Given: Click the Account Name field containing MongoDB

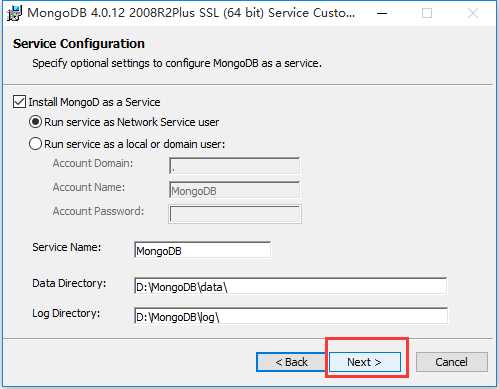Looking at the screenshot, I should pos(235,190).
